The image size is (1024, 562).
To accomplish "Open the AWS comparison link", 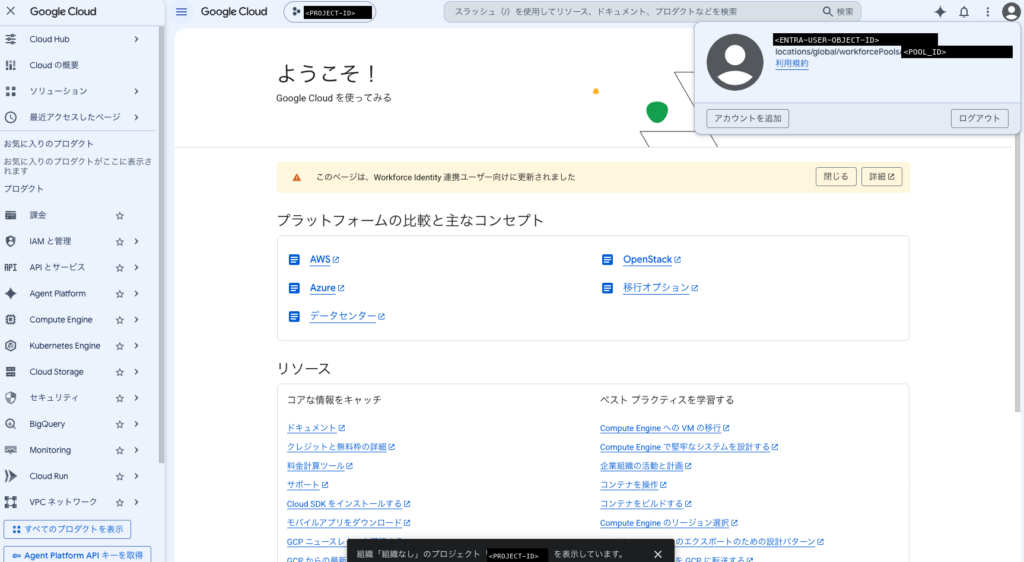I will click(x=324, y=260).
